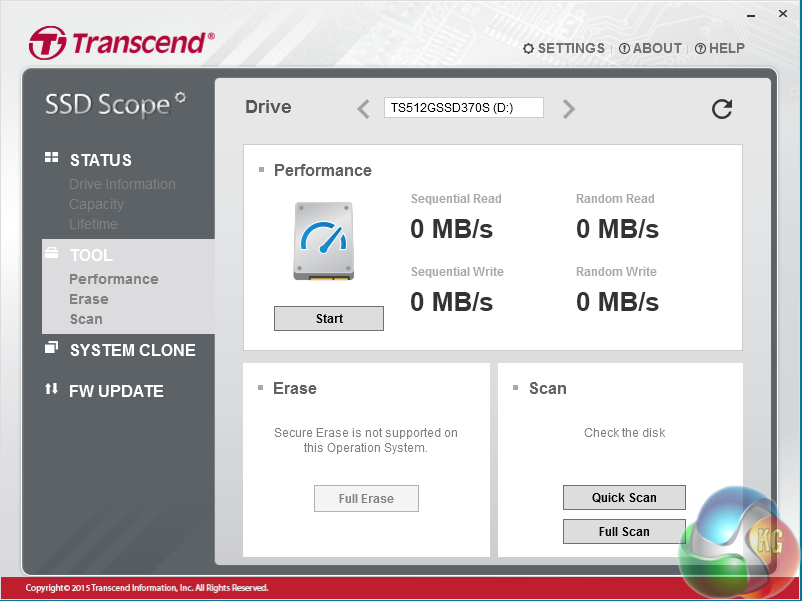Close the SSD Scope window

(x=783, y=14)
